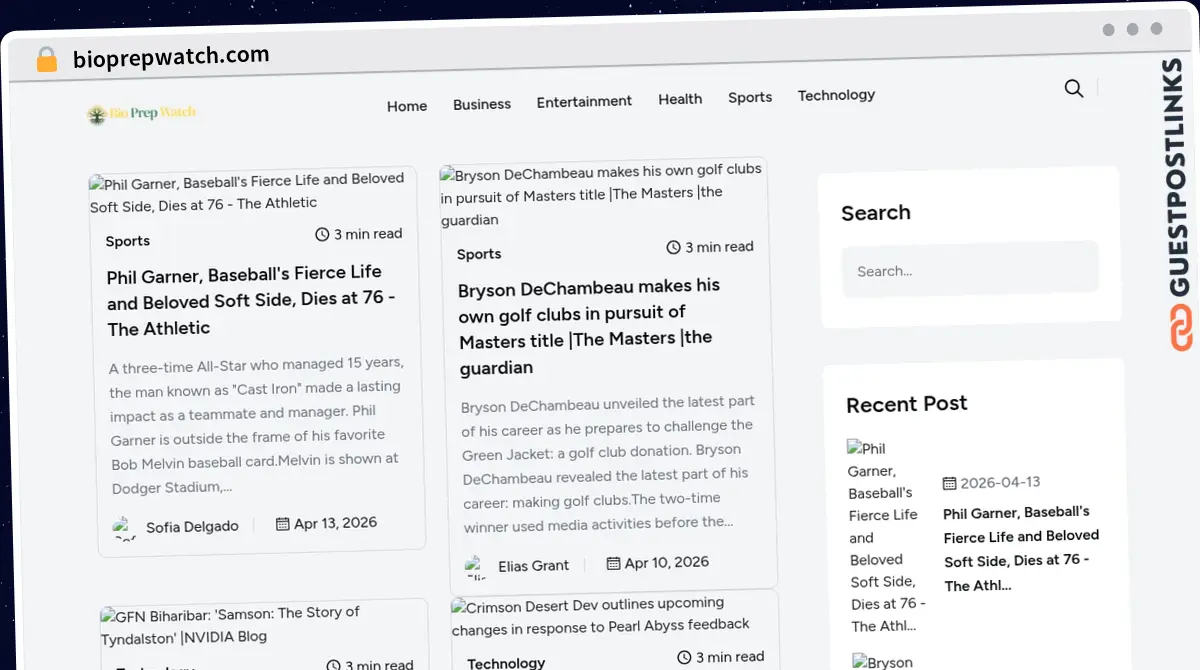The height and width of the screenshot is (670, 1200).
Task: Click inside the sidebar Search field
Action: point(970,269)
